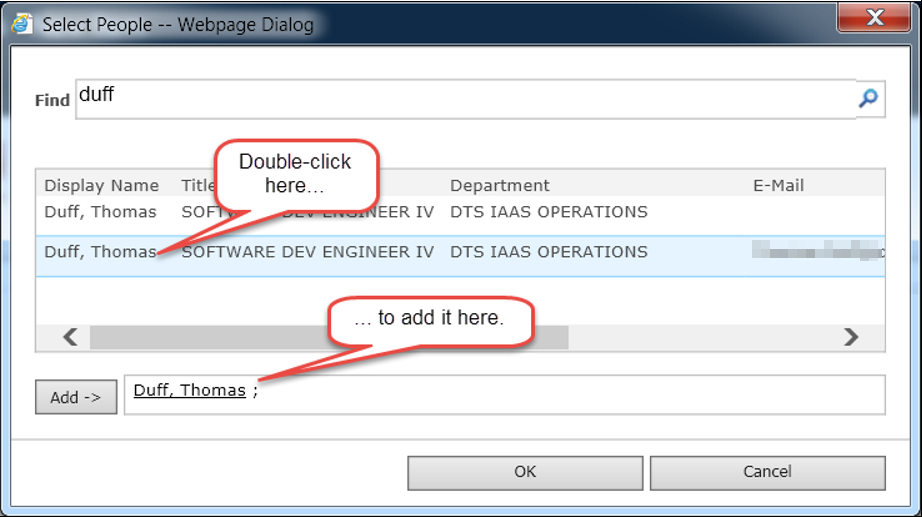The height and width of the screenshot is (517, 922).
Task: Select the first Duff, Thomas result row
Action: coord(100,212)
